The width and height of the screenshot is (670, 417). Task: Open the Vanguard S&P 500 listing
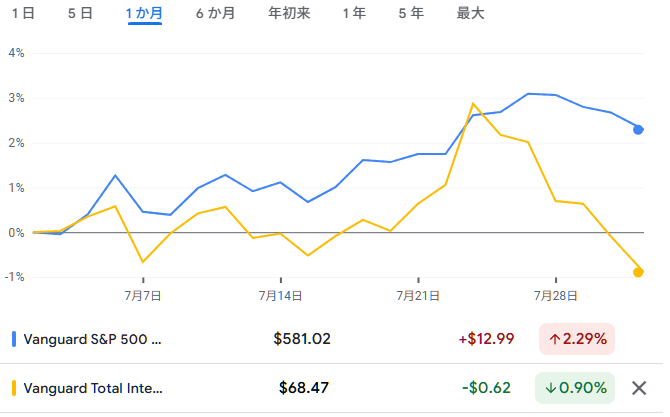point(92,339)
